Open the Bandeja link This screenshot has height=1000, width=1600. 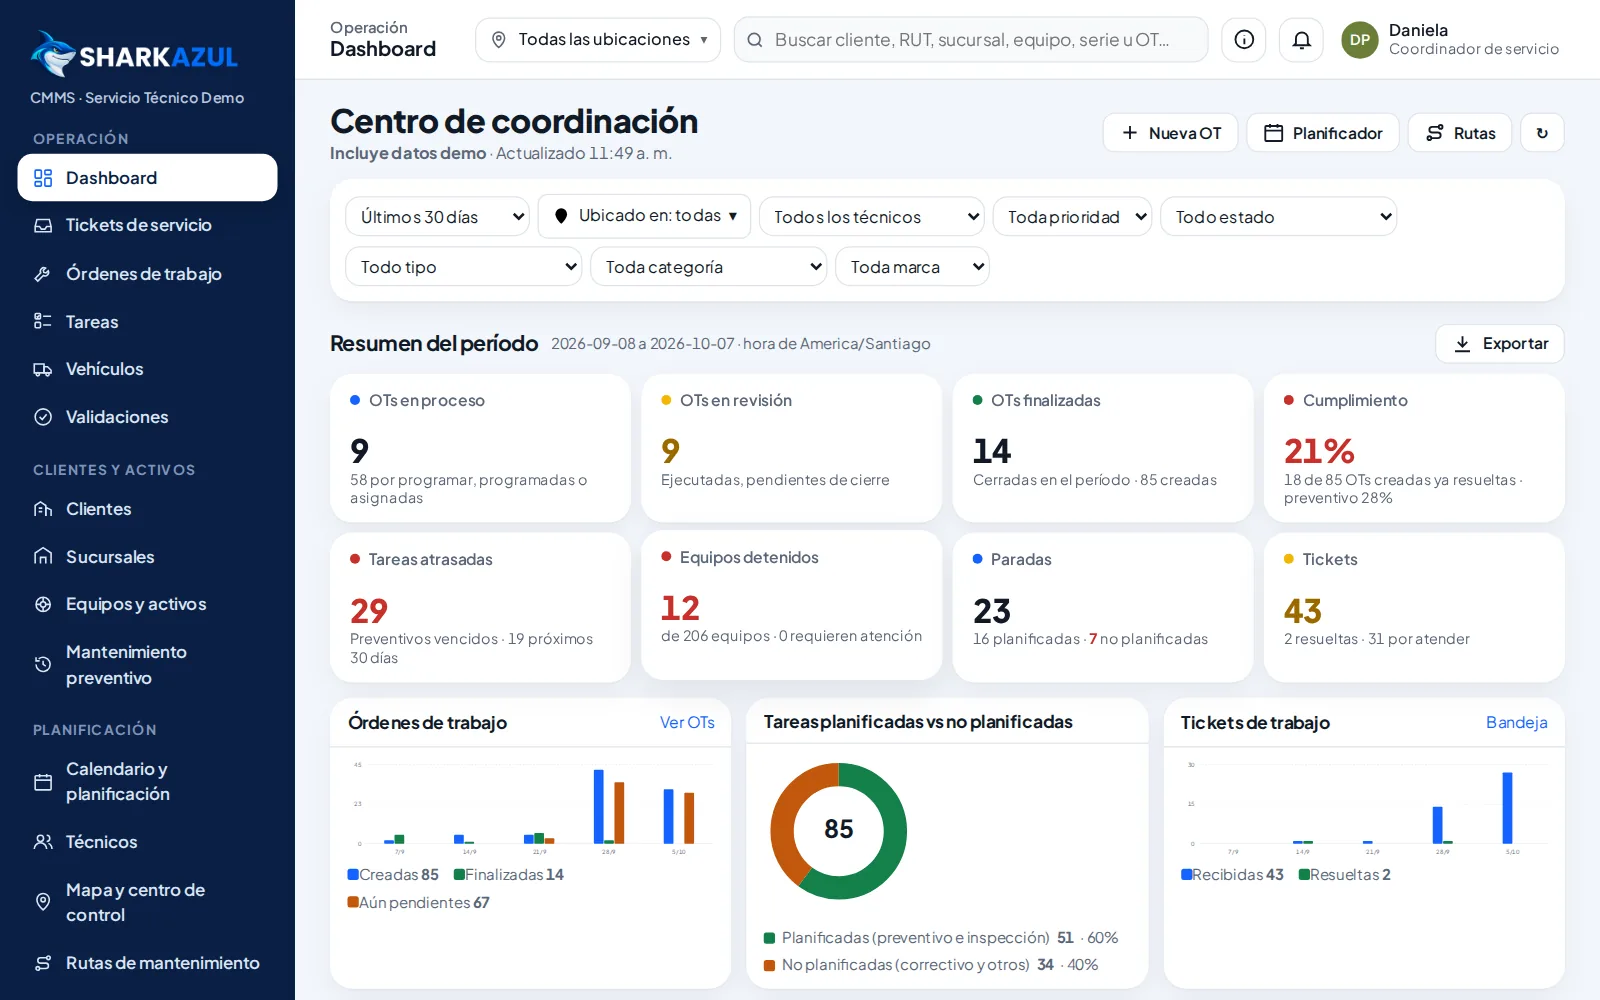pos(1516,722)
